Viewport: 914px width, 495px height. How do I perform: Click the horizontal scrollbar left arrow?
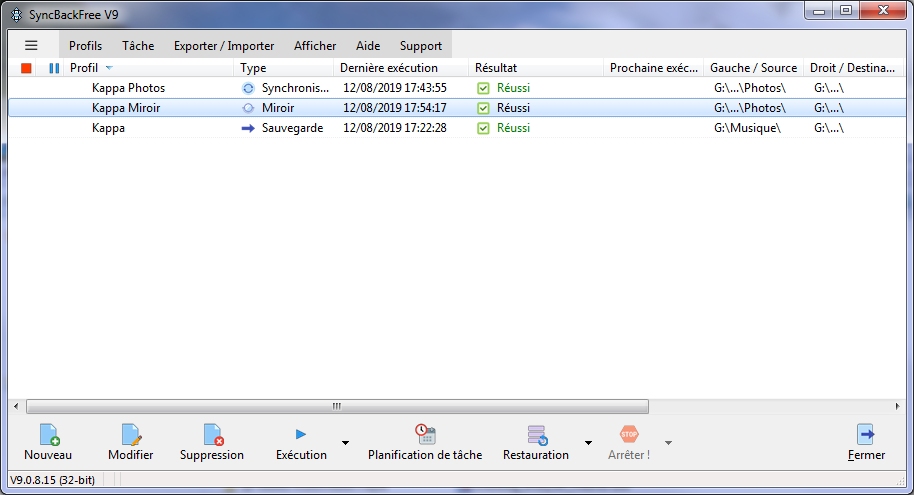coord(16,406)
